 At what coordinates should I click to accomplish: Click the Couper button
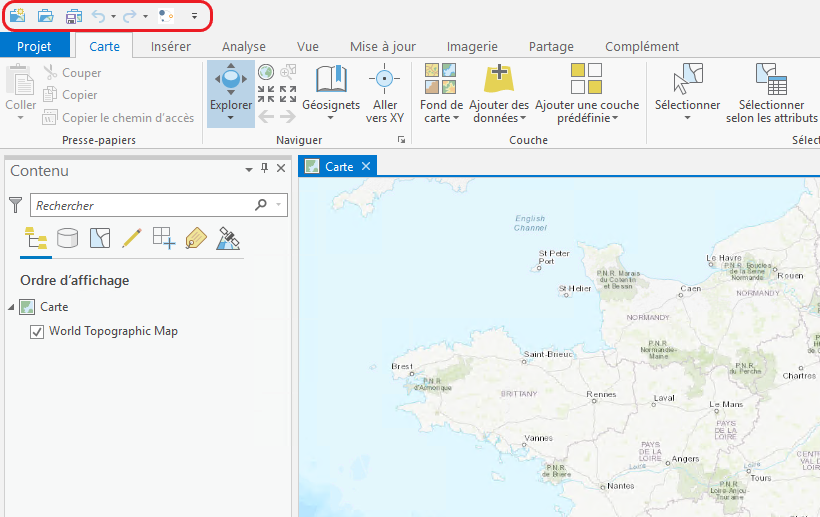(72, 73)
